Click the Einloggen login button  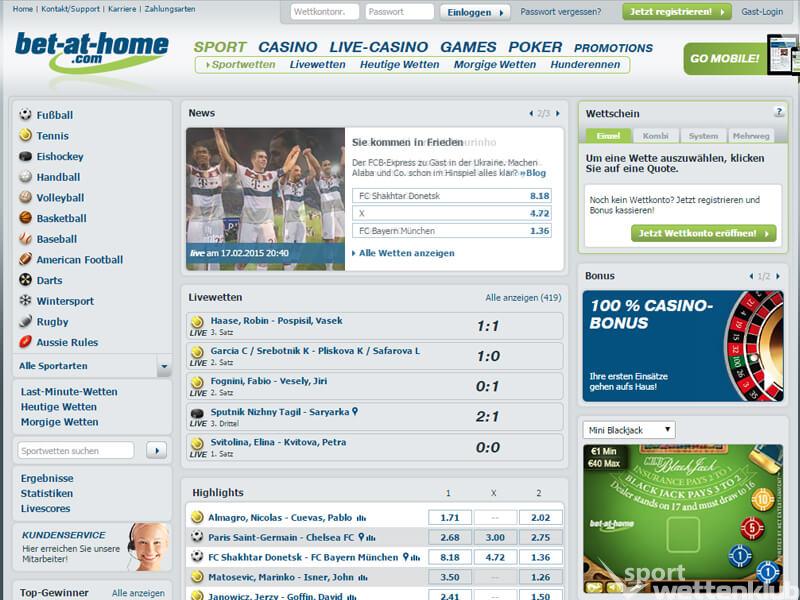point(474,12)
